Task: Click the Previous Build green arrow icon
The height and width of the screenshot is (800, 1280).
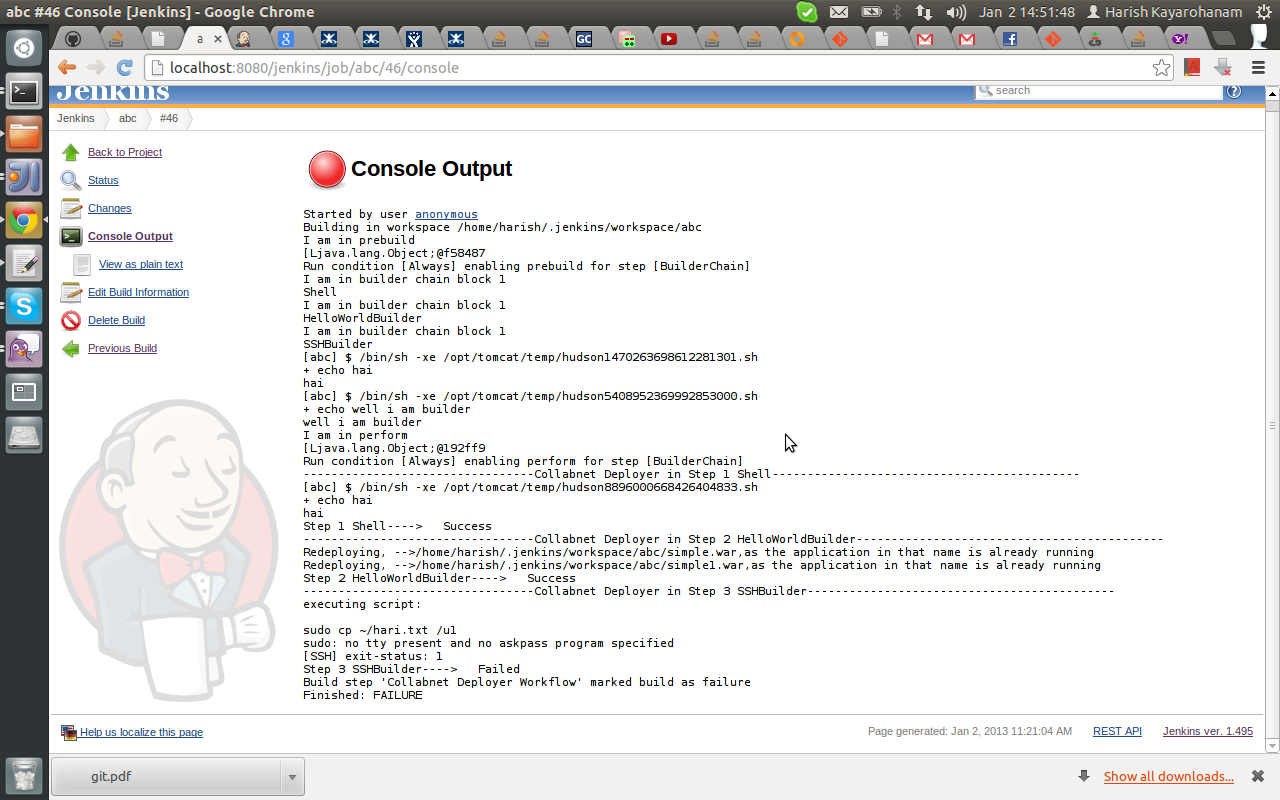Action: 70,348
